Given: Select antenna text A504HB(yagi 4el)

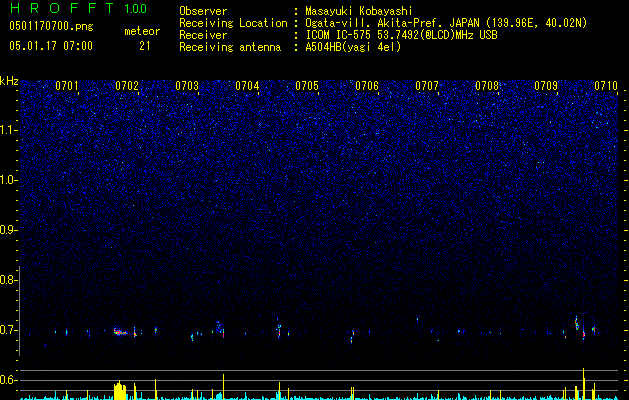Looking at the screenshot, I should coord(353,47).
